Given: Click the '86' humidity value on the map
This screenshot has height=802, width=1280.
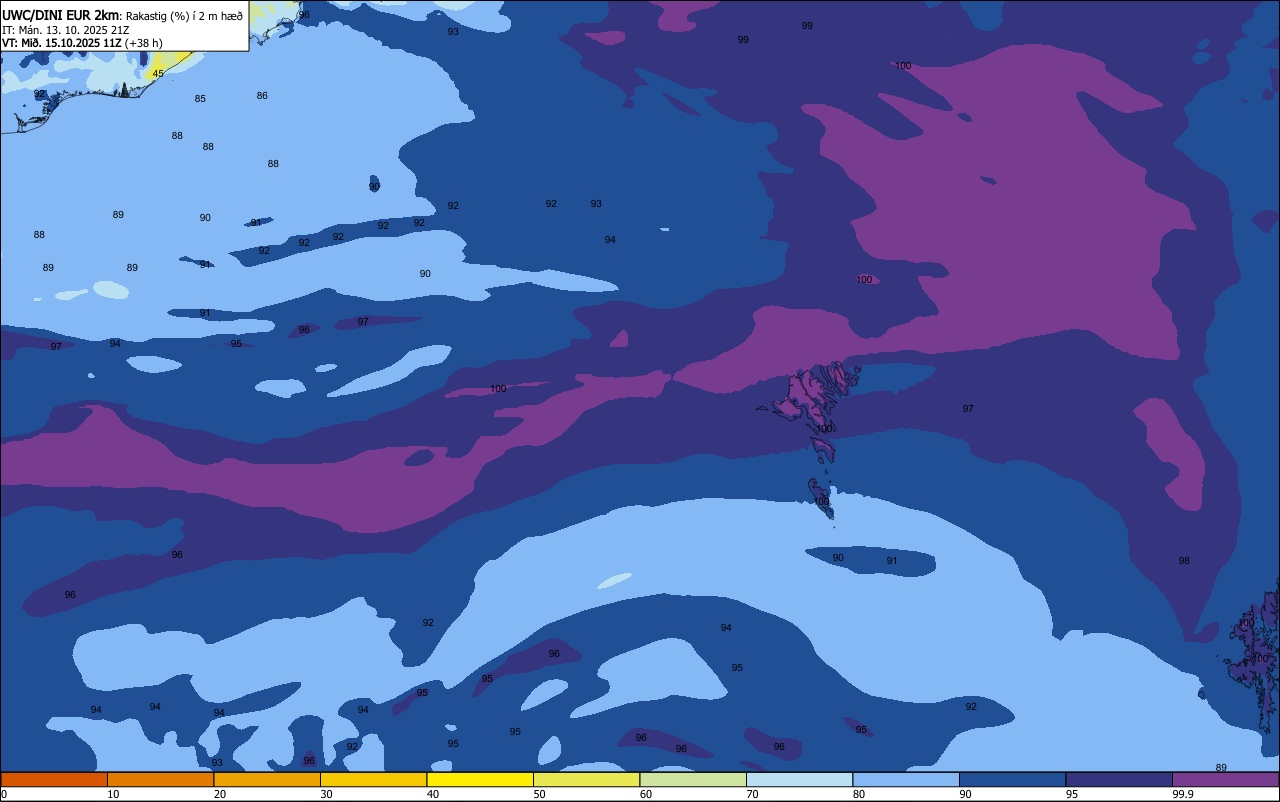Looking at the screenshot, I should click(x=262, y=96).
